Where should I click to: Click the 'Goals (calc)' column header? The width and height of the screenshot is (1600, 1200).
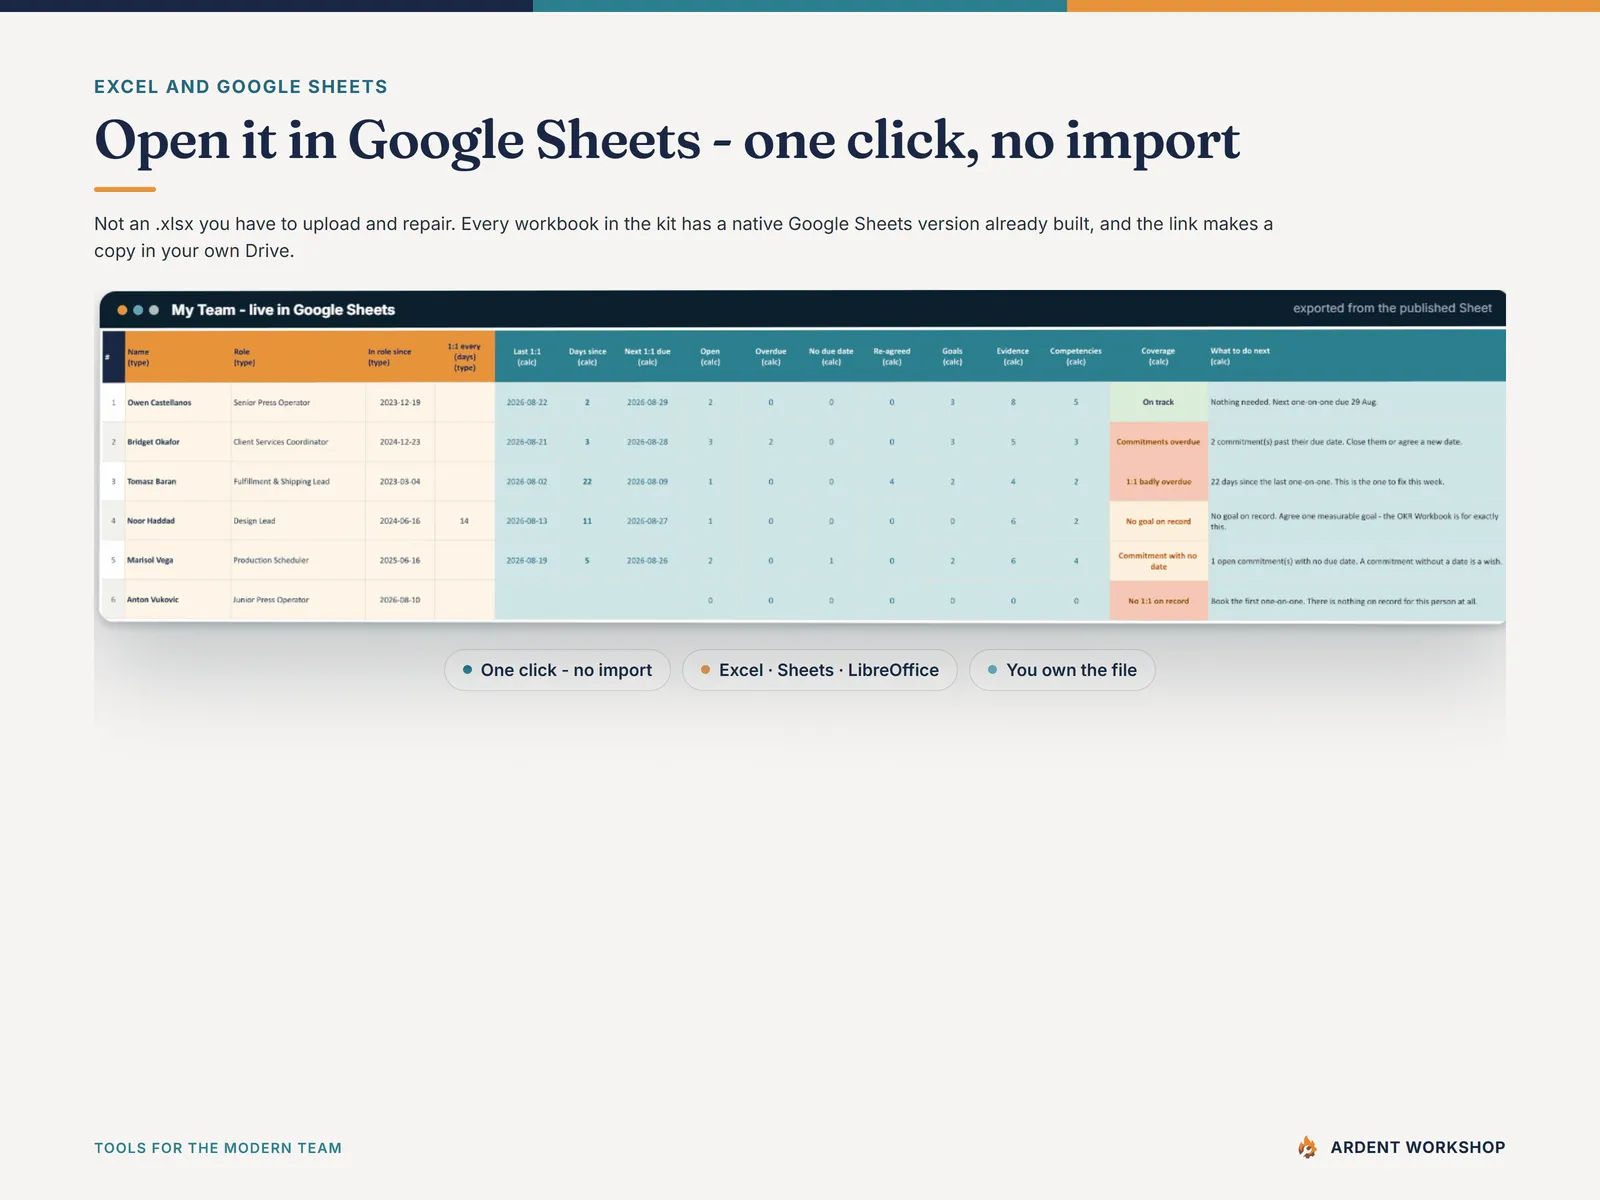tap(952, 357)
